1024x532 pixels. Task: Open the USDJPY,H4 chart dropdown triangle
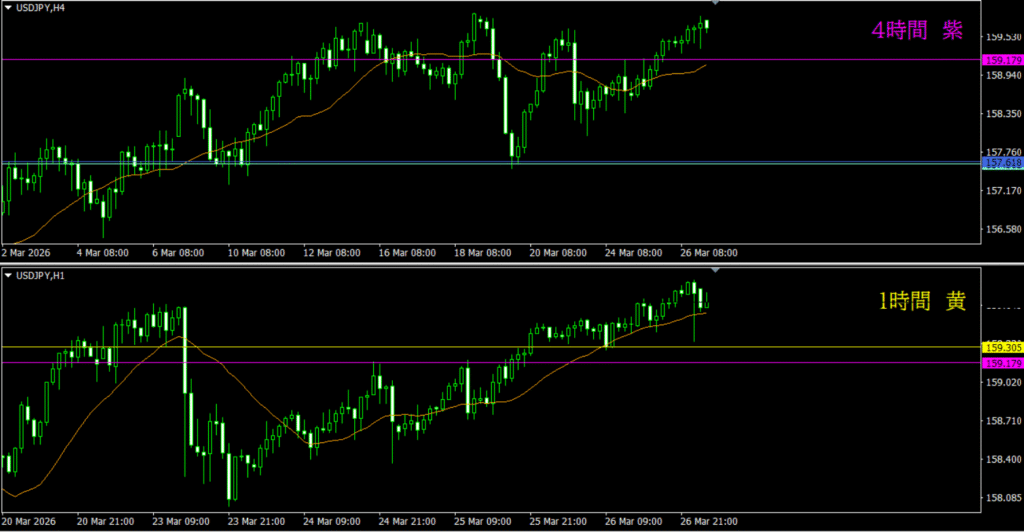click(8, 8)
